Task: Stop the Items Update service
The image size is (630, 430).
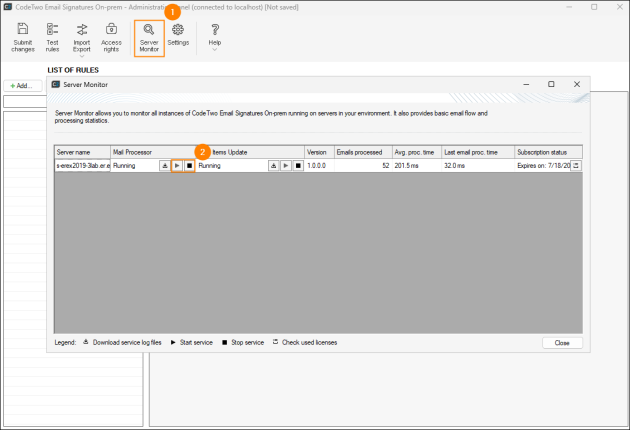Action: coord(298,166)
